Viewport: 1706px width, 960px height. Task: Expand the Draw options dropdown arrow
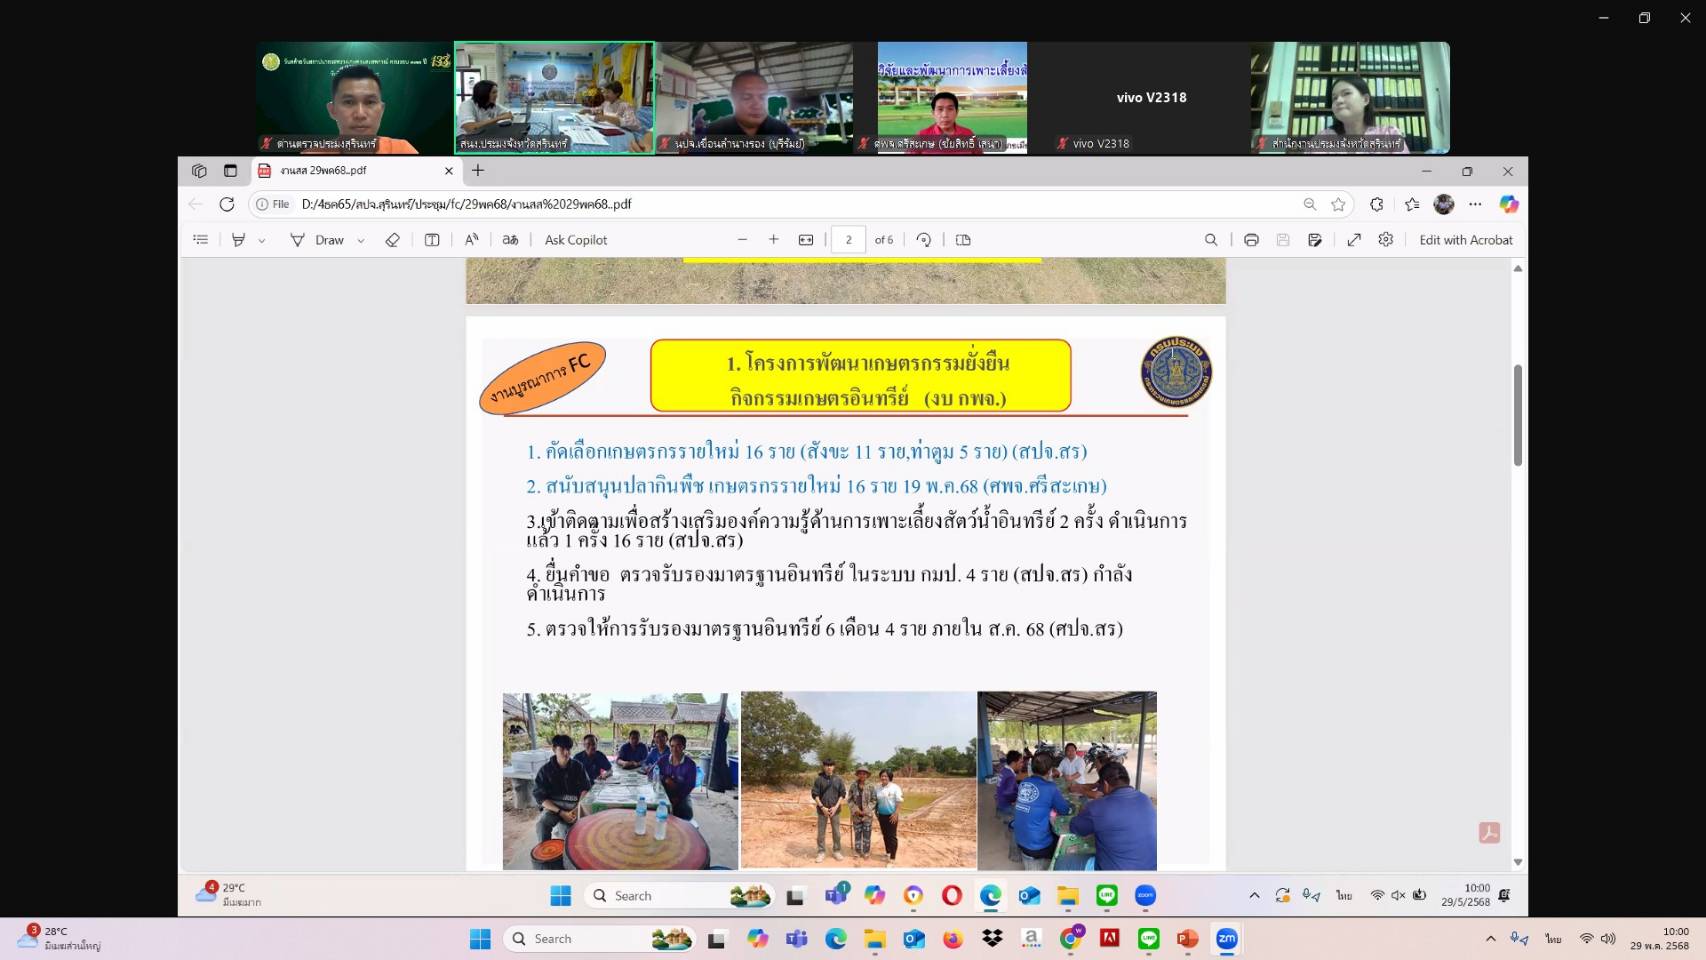(361, 241)
